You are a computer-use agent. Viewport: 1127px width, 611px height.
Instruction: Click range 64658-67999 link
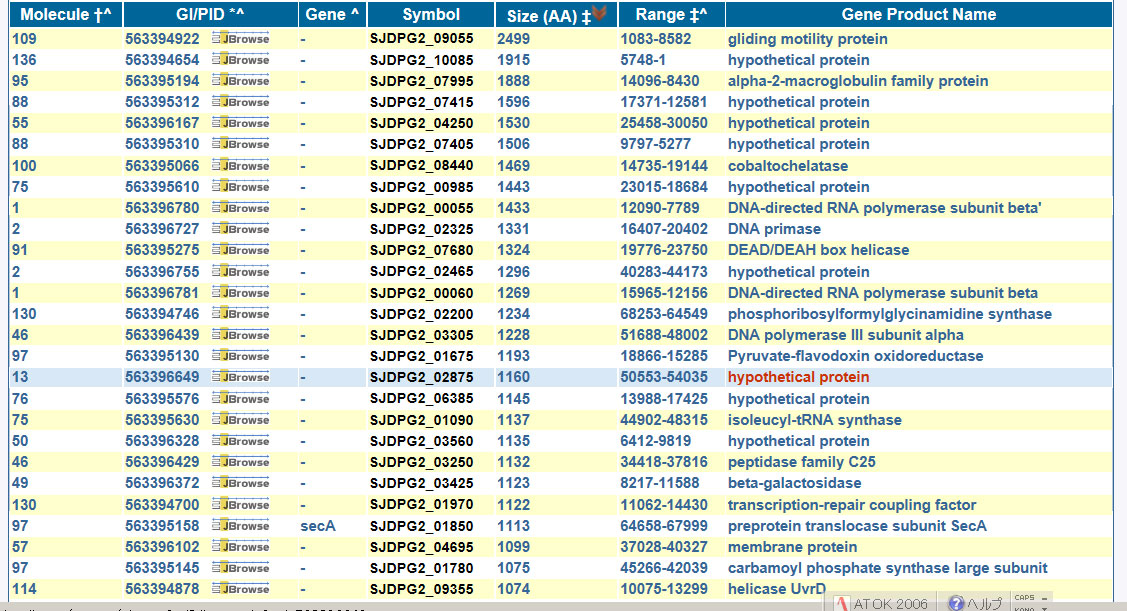point(663,526)
